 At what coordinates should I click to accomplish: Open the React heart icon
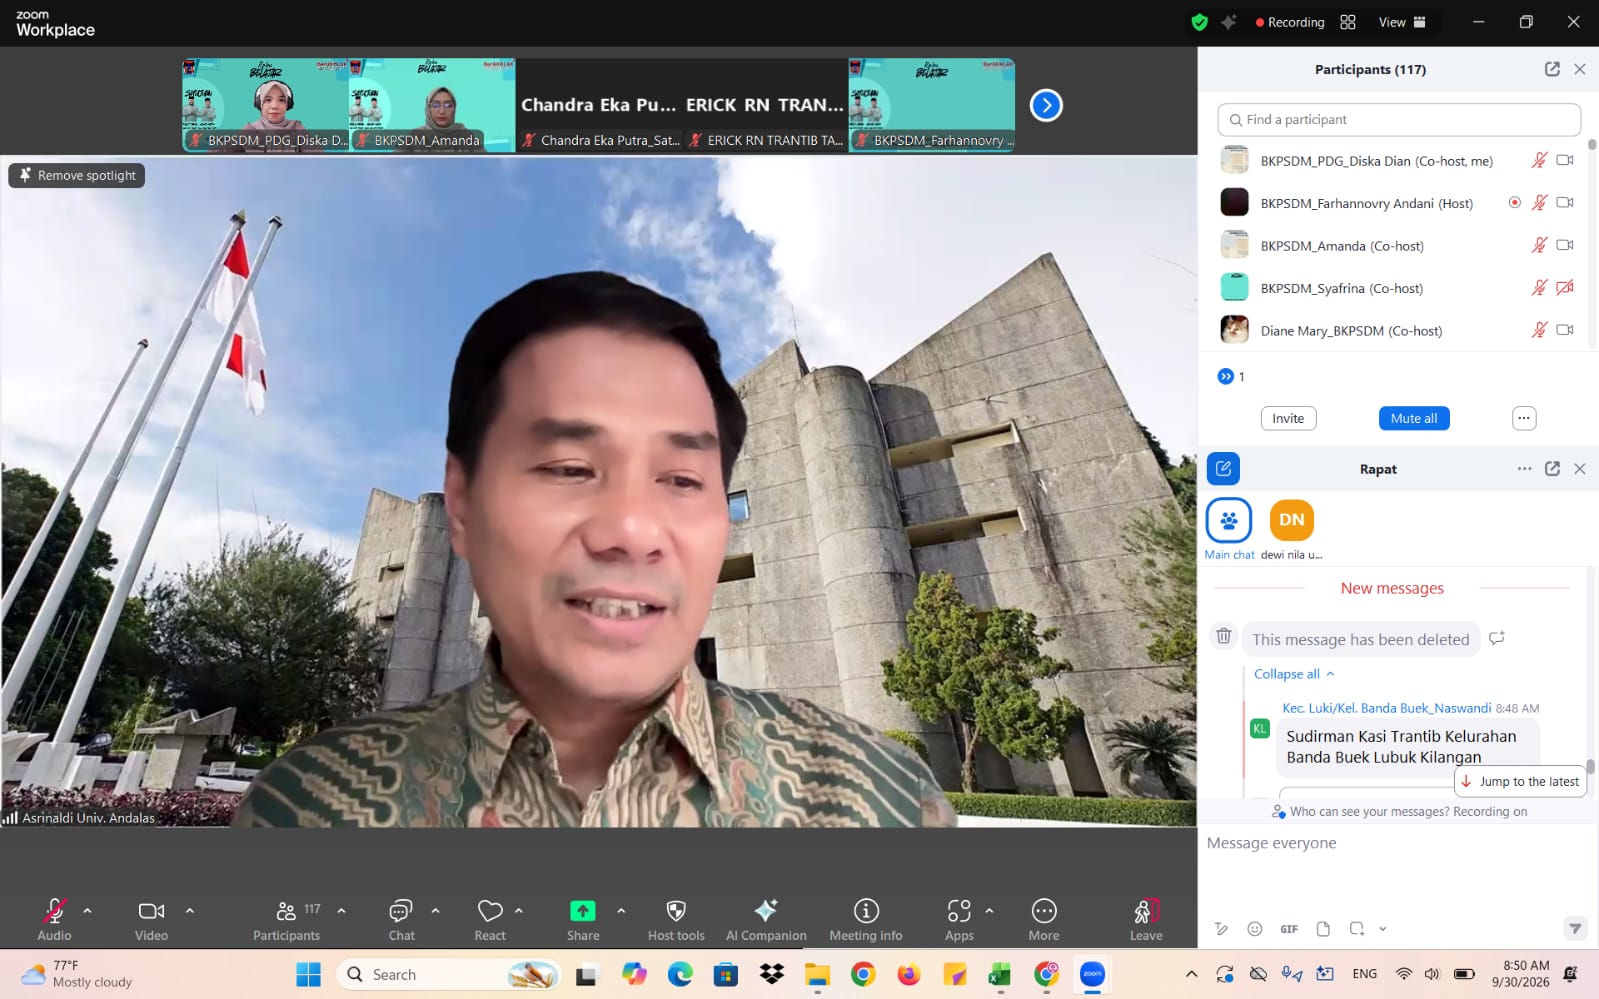click(x=490, y=910)
